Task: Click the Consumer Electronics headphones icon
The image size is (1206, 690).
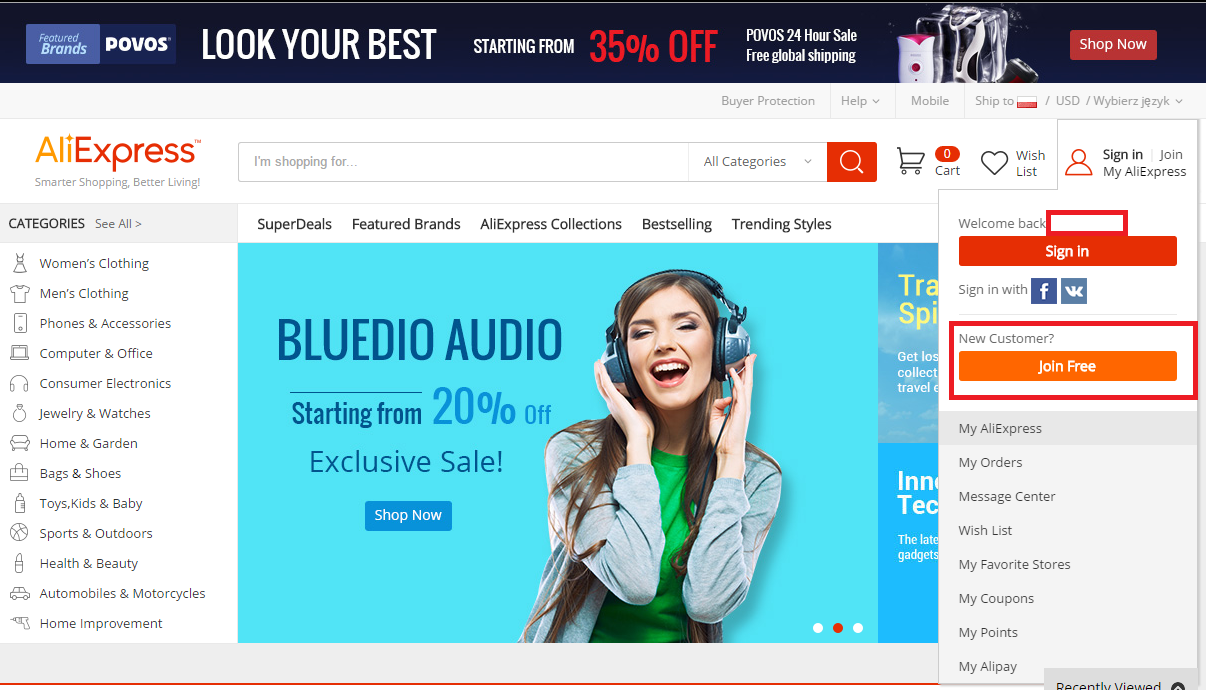Action: point(19,383)
